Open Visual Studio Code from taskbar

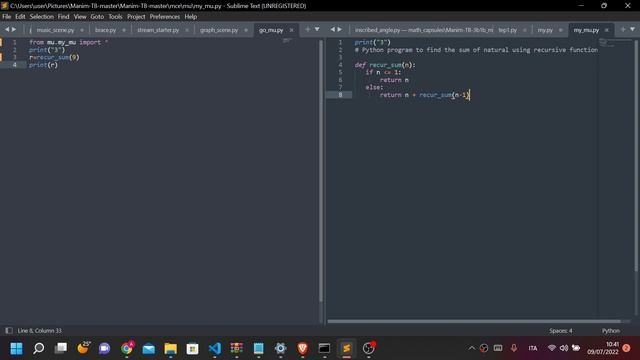pos(215,349)
